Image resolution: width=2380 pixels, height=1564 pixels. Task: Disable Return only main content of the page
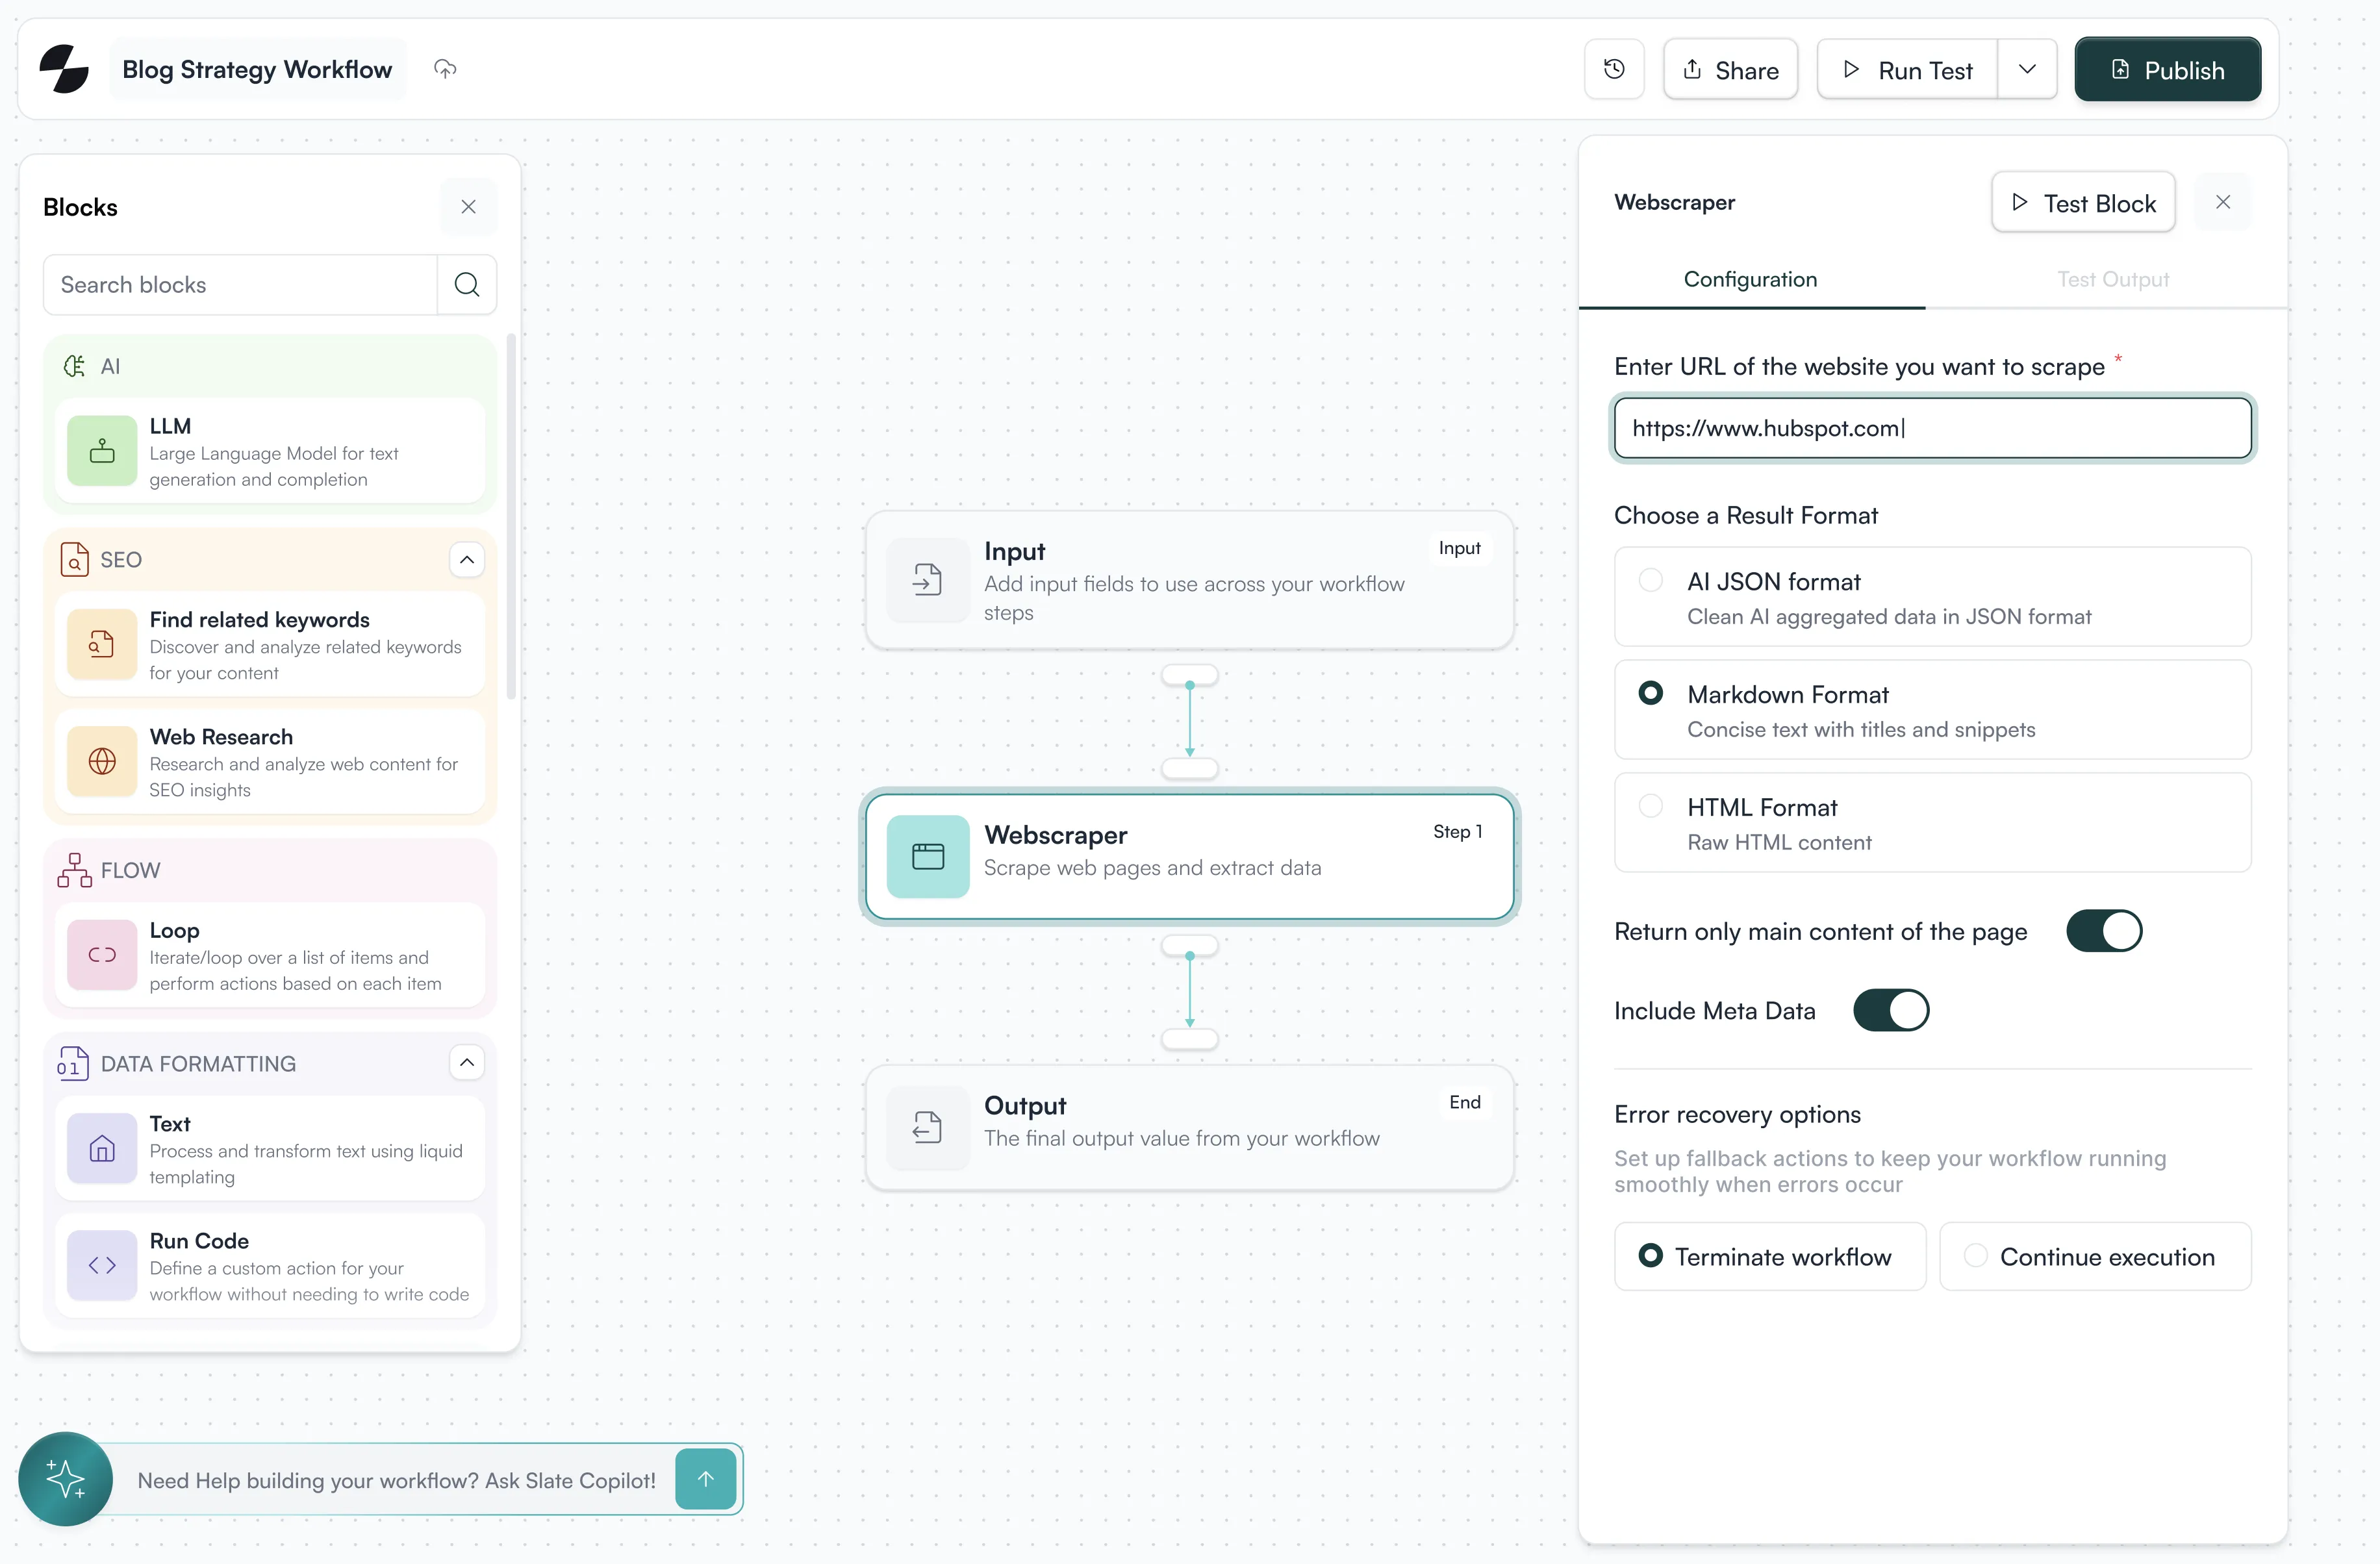pos(2104,931)
